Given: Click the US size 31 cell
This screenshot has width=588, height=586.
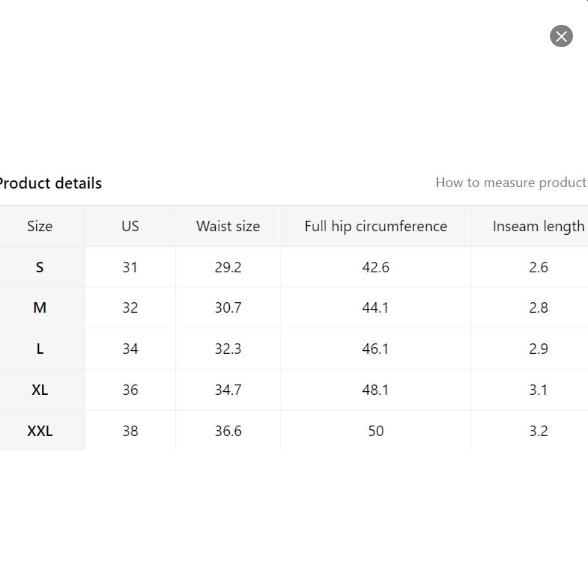Looking at the screenshot, I should 130,267.
